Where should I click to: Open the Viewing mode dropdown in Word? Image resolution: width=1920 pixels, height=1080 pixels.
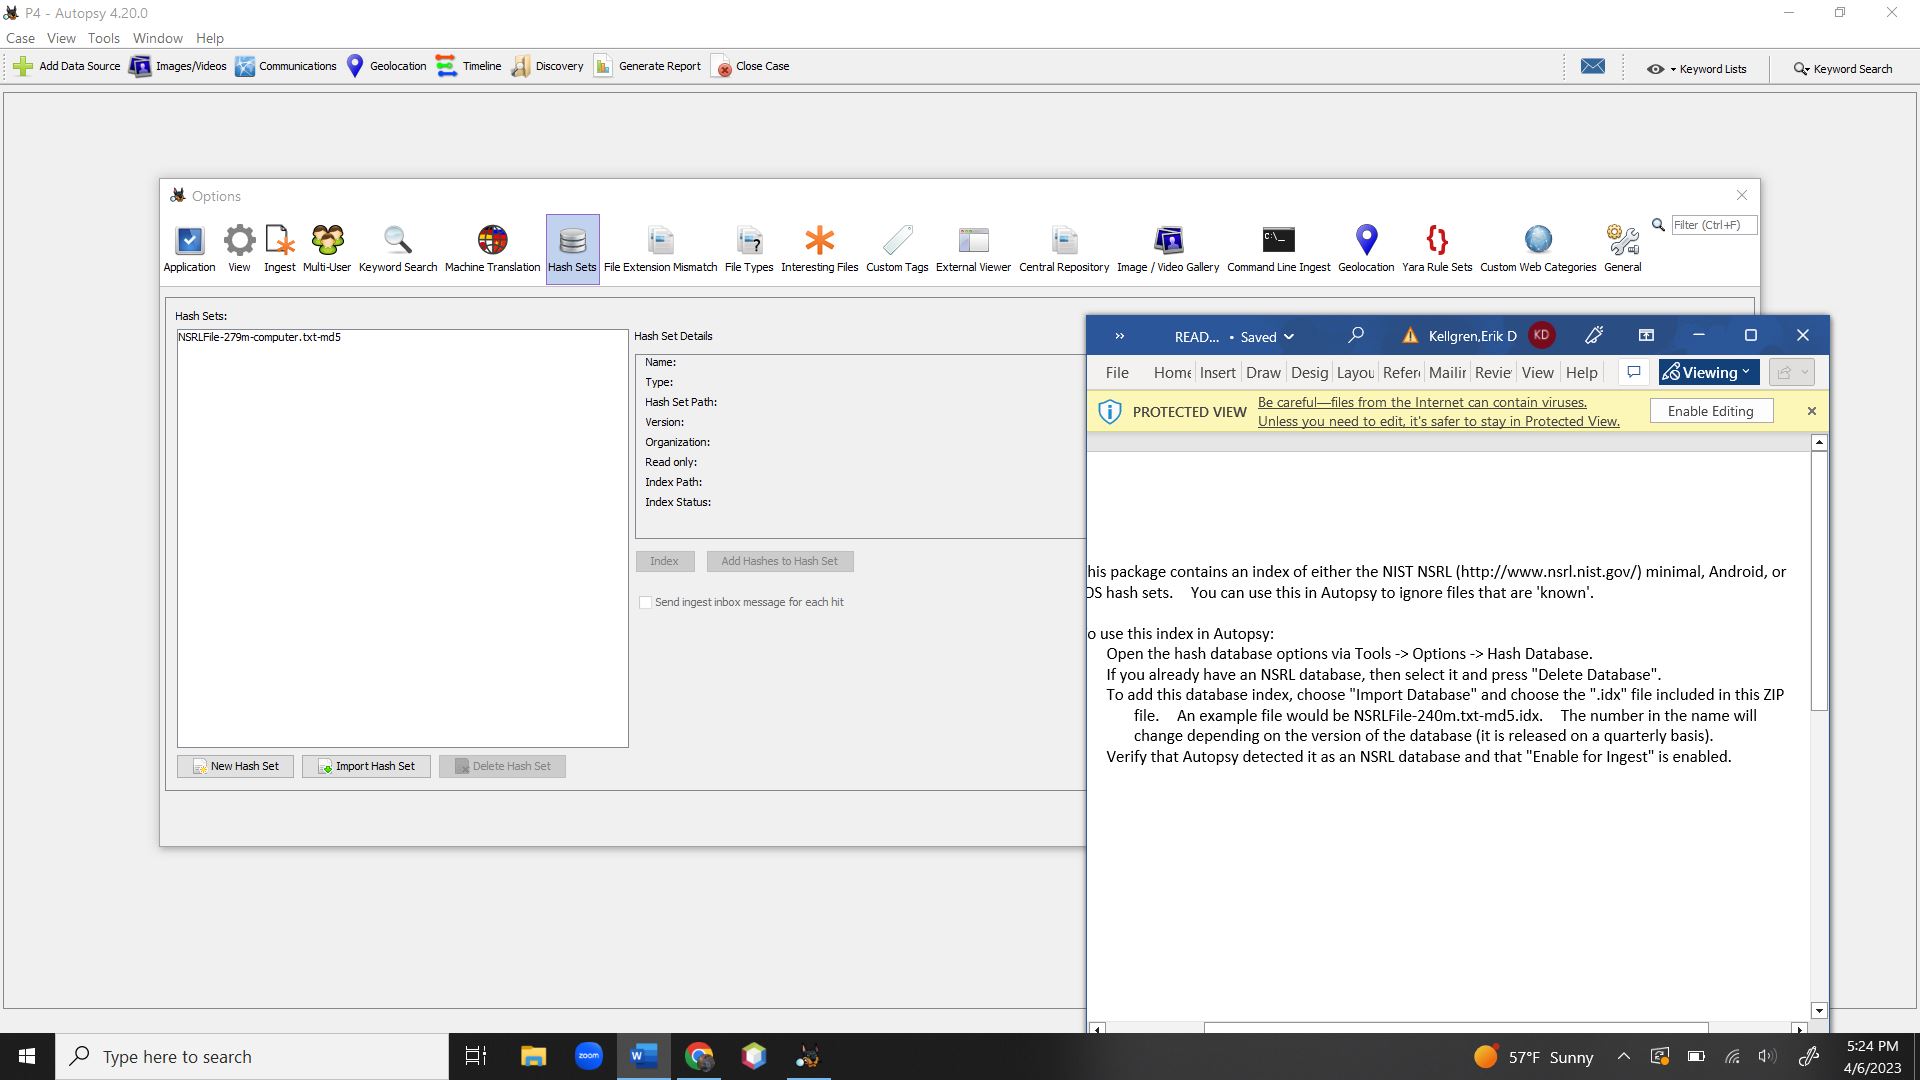click(x=1708, y=372)
